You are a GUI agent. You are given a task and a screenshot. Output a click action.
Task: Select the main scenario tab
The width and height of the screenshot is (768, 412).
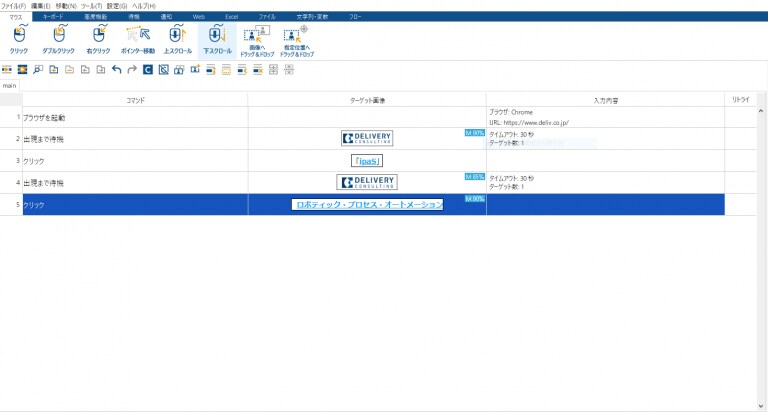10,85
